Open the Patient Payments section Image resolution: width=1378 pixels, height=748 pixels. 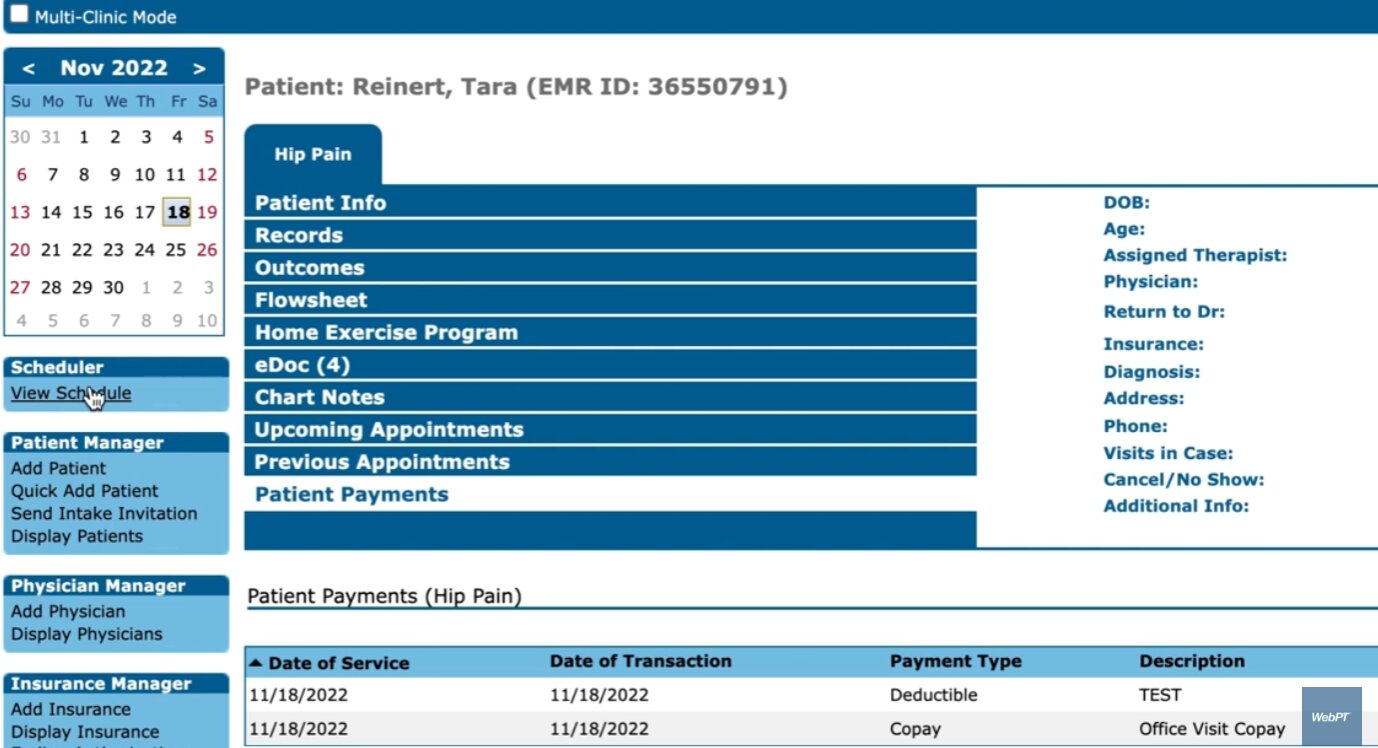pos(351,495)
